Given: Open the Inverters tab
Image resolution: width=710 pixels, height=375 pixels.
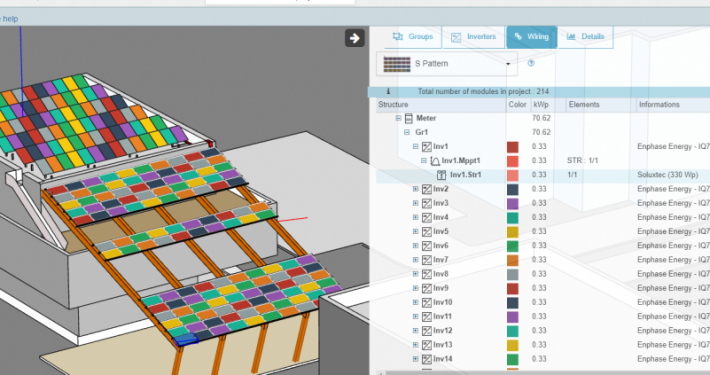Looking at the screenshot, I should coord(474,37).
